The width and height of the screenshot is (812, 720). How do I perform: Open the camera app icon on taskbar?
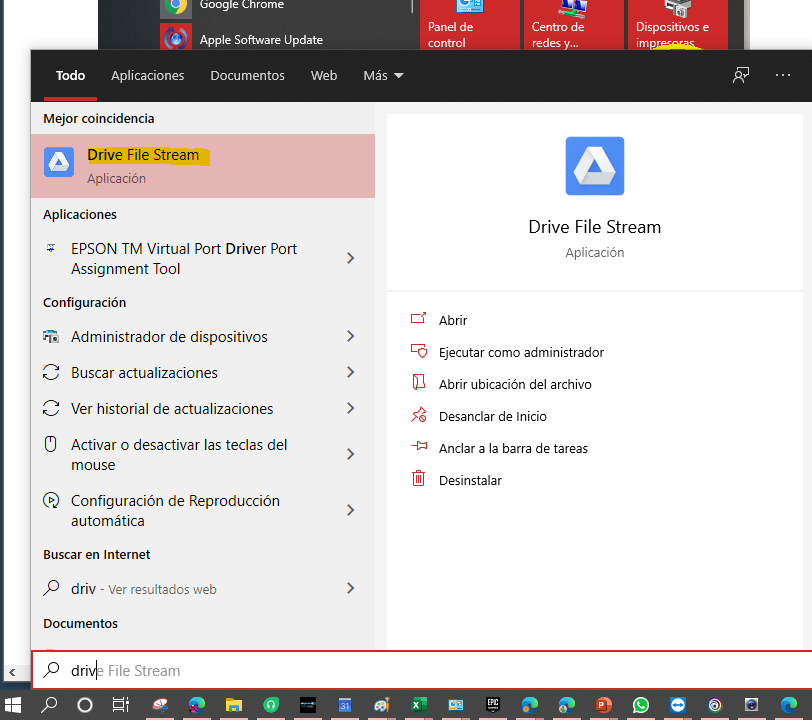click(x=751, y=705)
